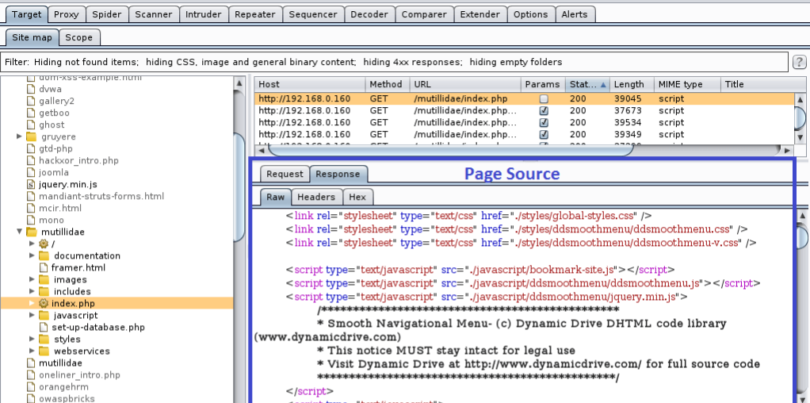810x403 pixels.
Task: Click the help question mark icon on filter bar
Action: coord(799,62)
